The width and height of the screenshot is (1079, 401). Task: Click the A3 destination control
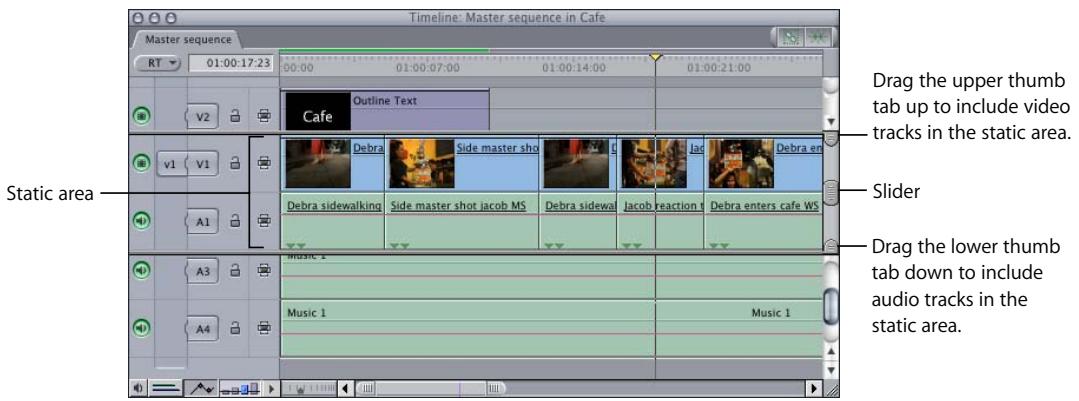(202, 271)
